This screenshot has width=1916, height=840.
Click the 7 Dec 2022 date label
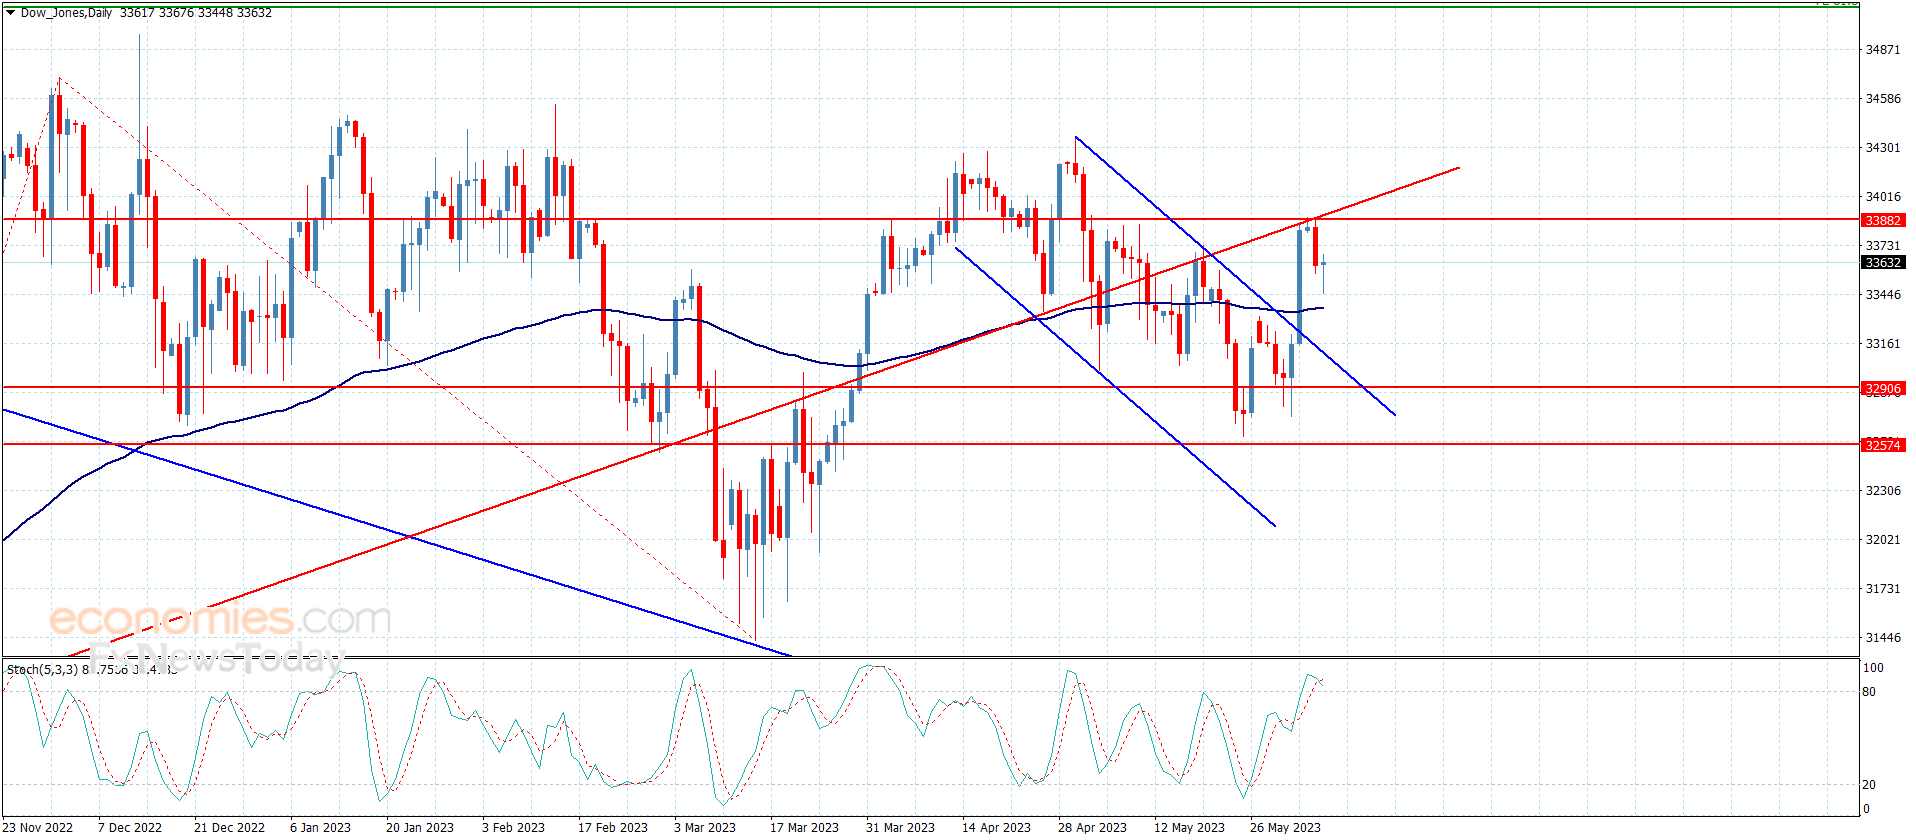(130, 827)
